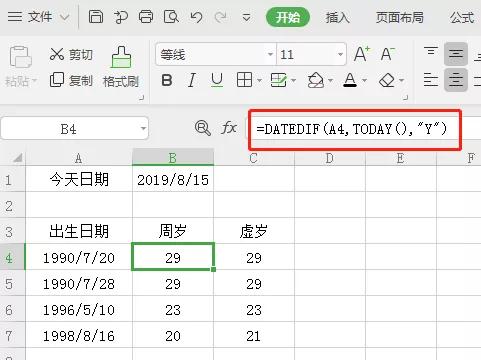This screenshot has width=481, height=360.
Task: Expand the Name Box dropdown arrow
Action: (x=143, y=128)
